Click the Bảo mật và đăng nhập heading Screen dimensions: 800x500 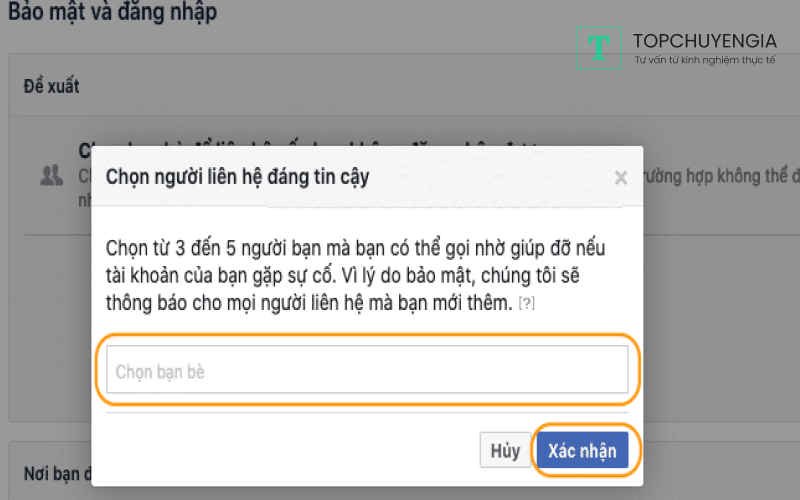point(112,11)
